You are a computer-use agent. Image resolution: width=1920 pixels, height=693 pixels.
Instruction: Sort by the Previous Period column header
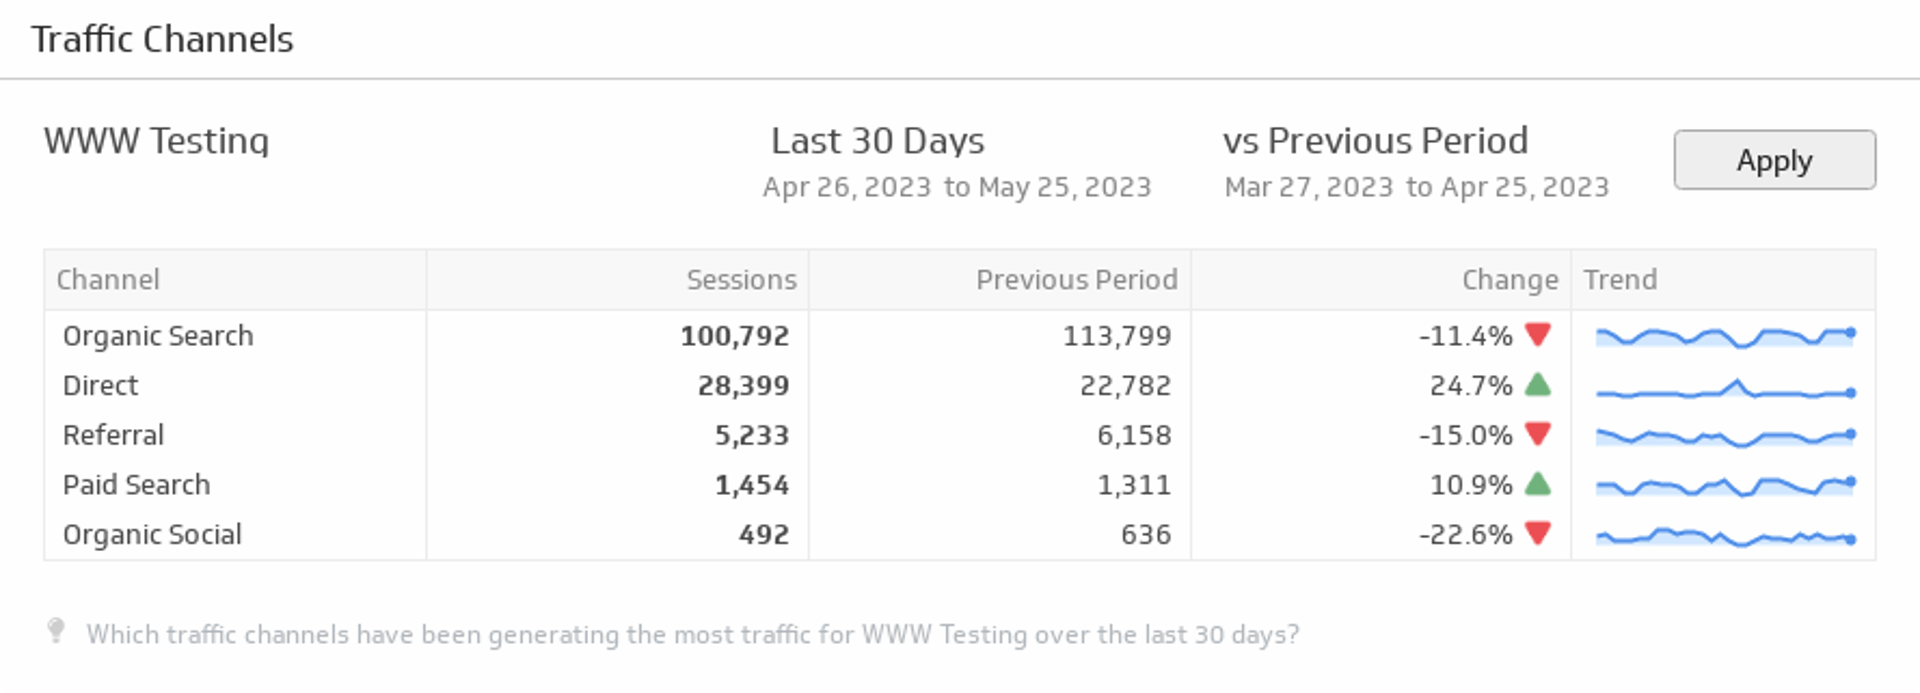[x=1076, y=280]
